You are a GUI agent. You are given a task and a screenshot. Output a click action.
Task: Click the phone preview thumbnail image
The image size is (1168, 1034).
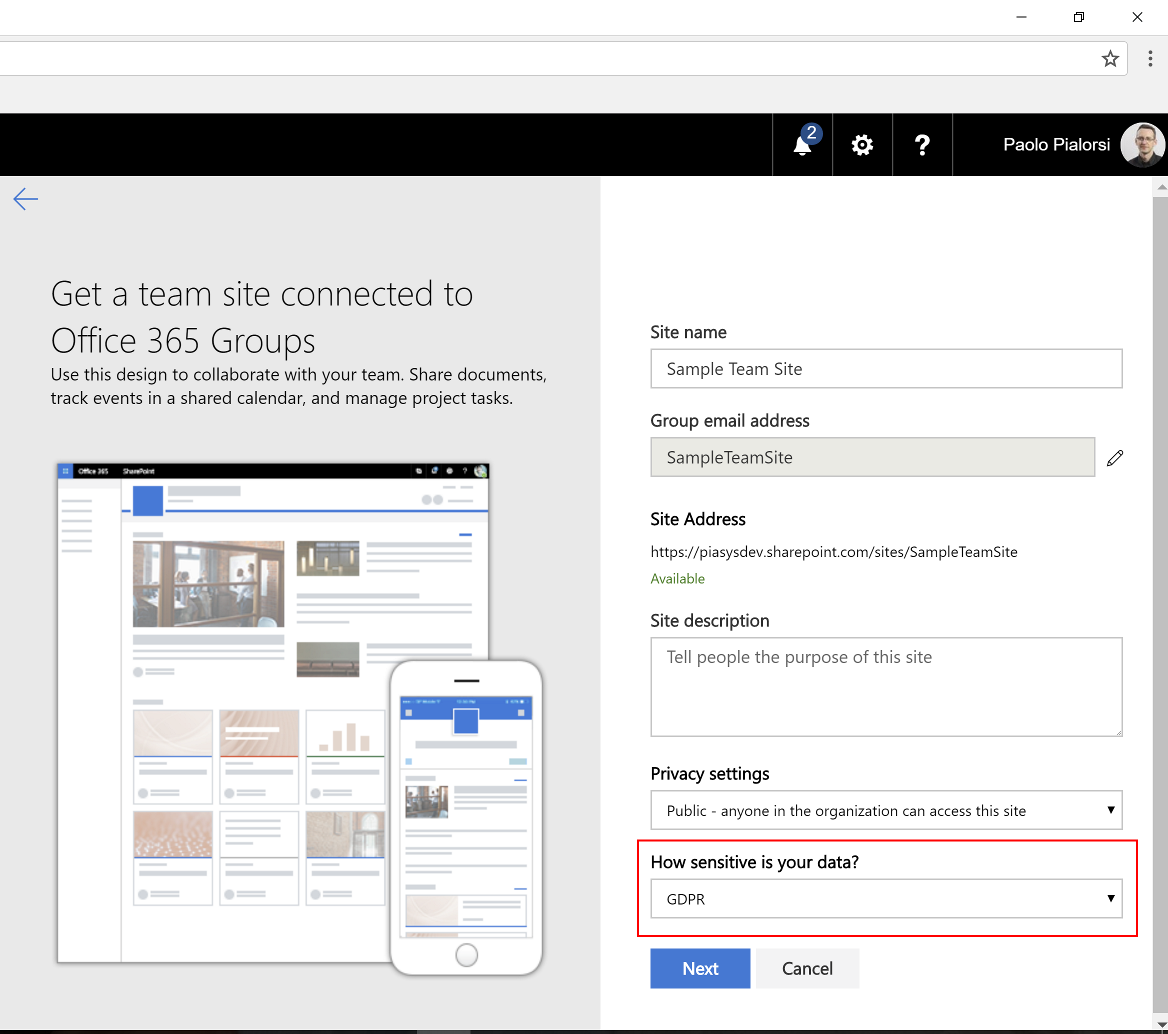466,815
